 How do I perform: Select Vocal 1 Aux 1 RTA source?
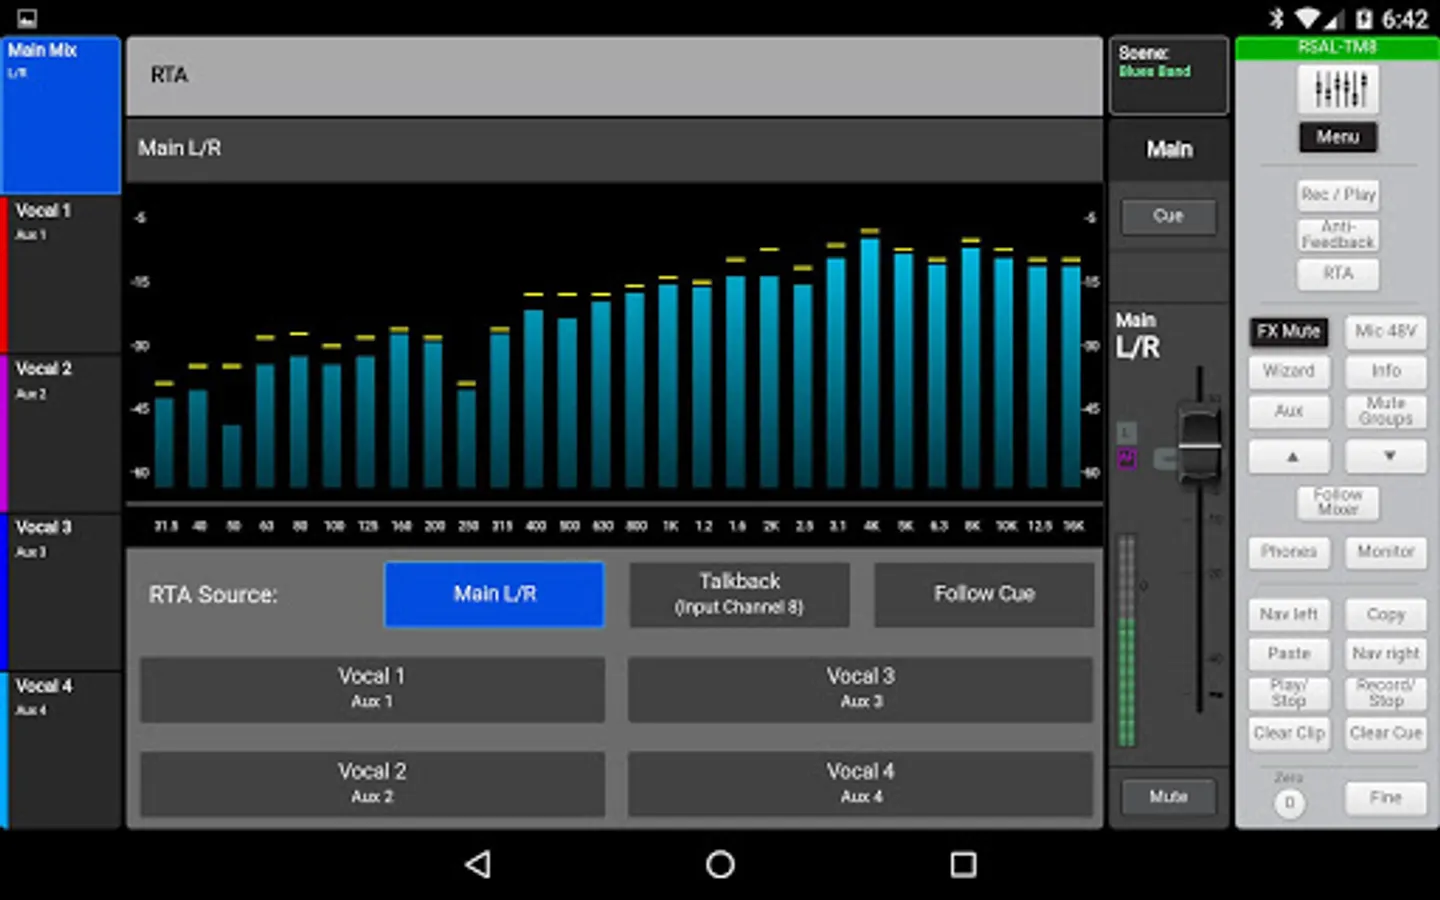[372, 689]
